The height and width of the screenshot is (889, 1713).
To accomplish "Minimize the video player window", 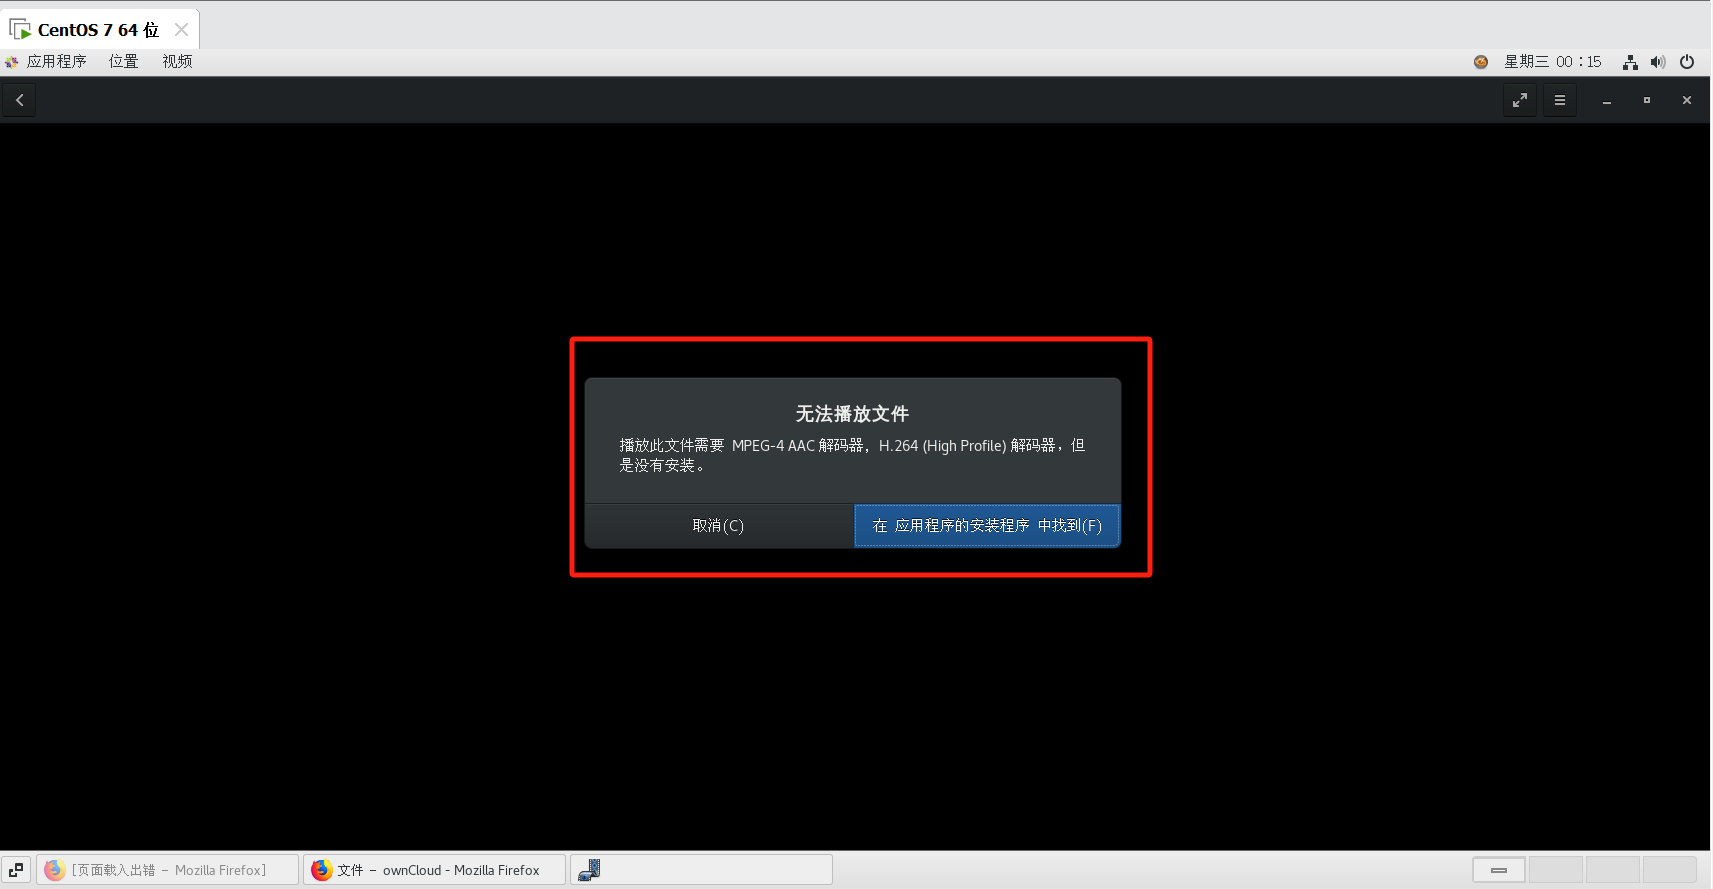I will pyautogui.click(x=1607, y=100).
